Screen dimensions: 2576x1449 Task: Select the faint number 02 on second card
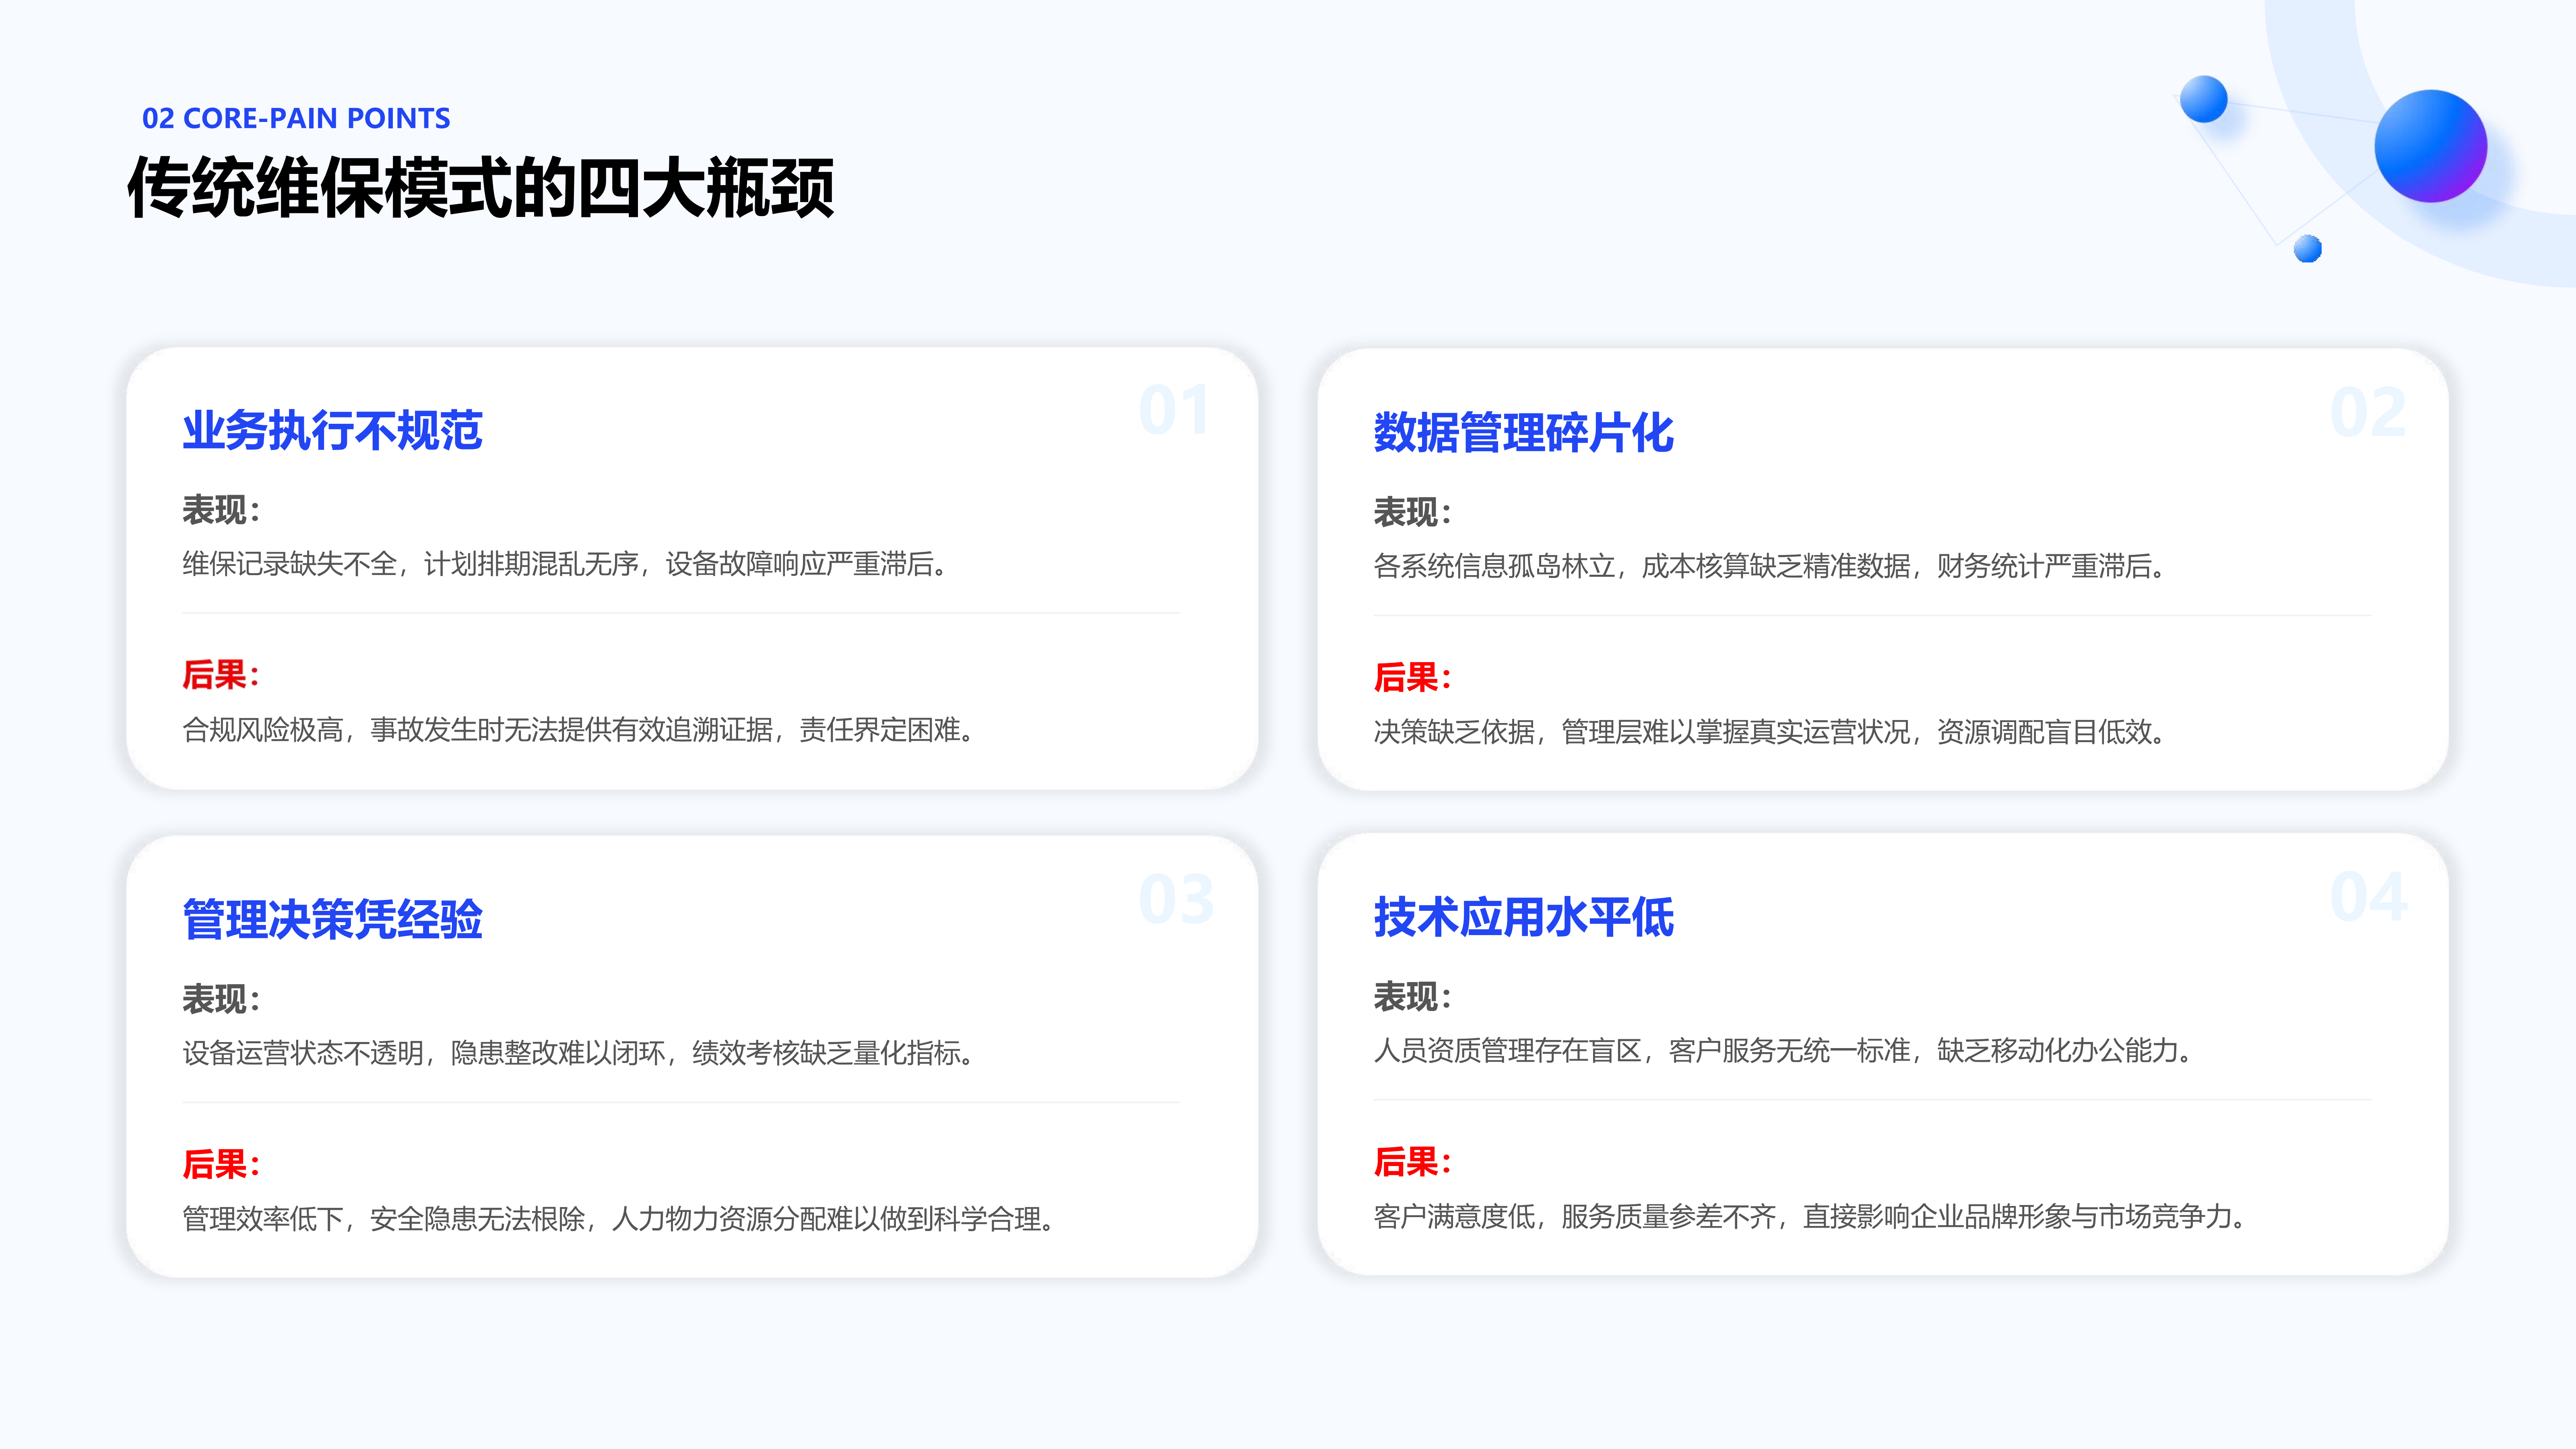(x=2367, y=412)
